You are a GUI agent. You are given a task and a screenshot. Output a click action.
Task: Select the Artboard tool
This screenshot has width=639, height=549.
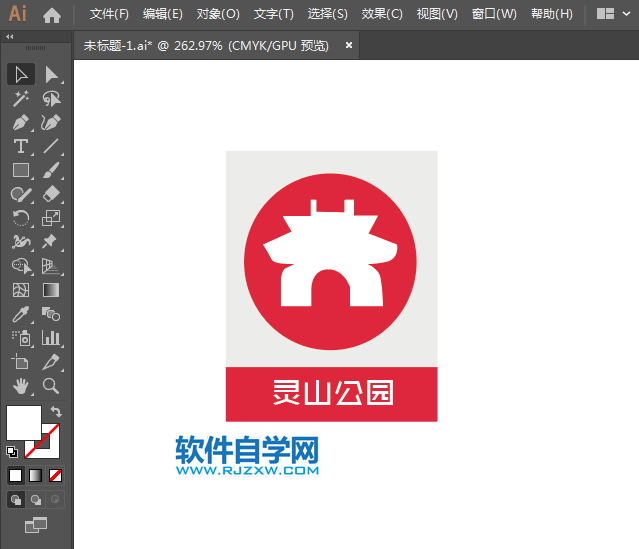[x=21, y=362]
